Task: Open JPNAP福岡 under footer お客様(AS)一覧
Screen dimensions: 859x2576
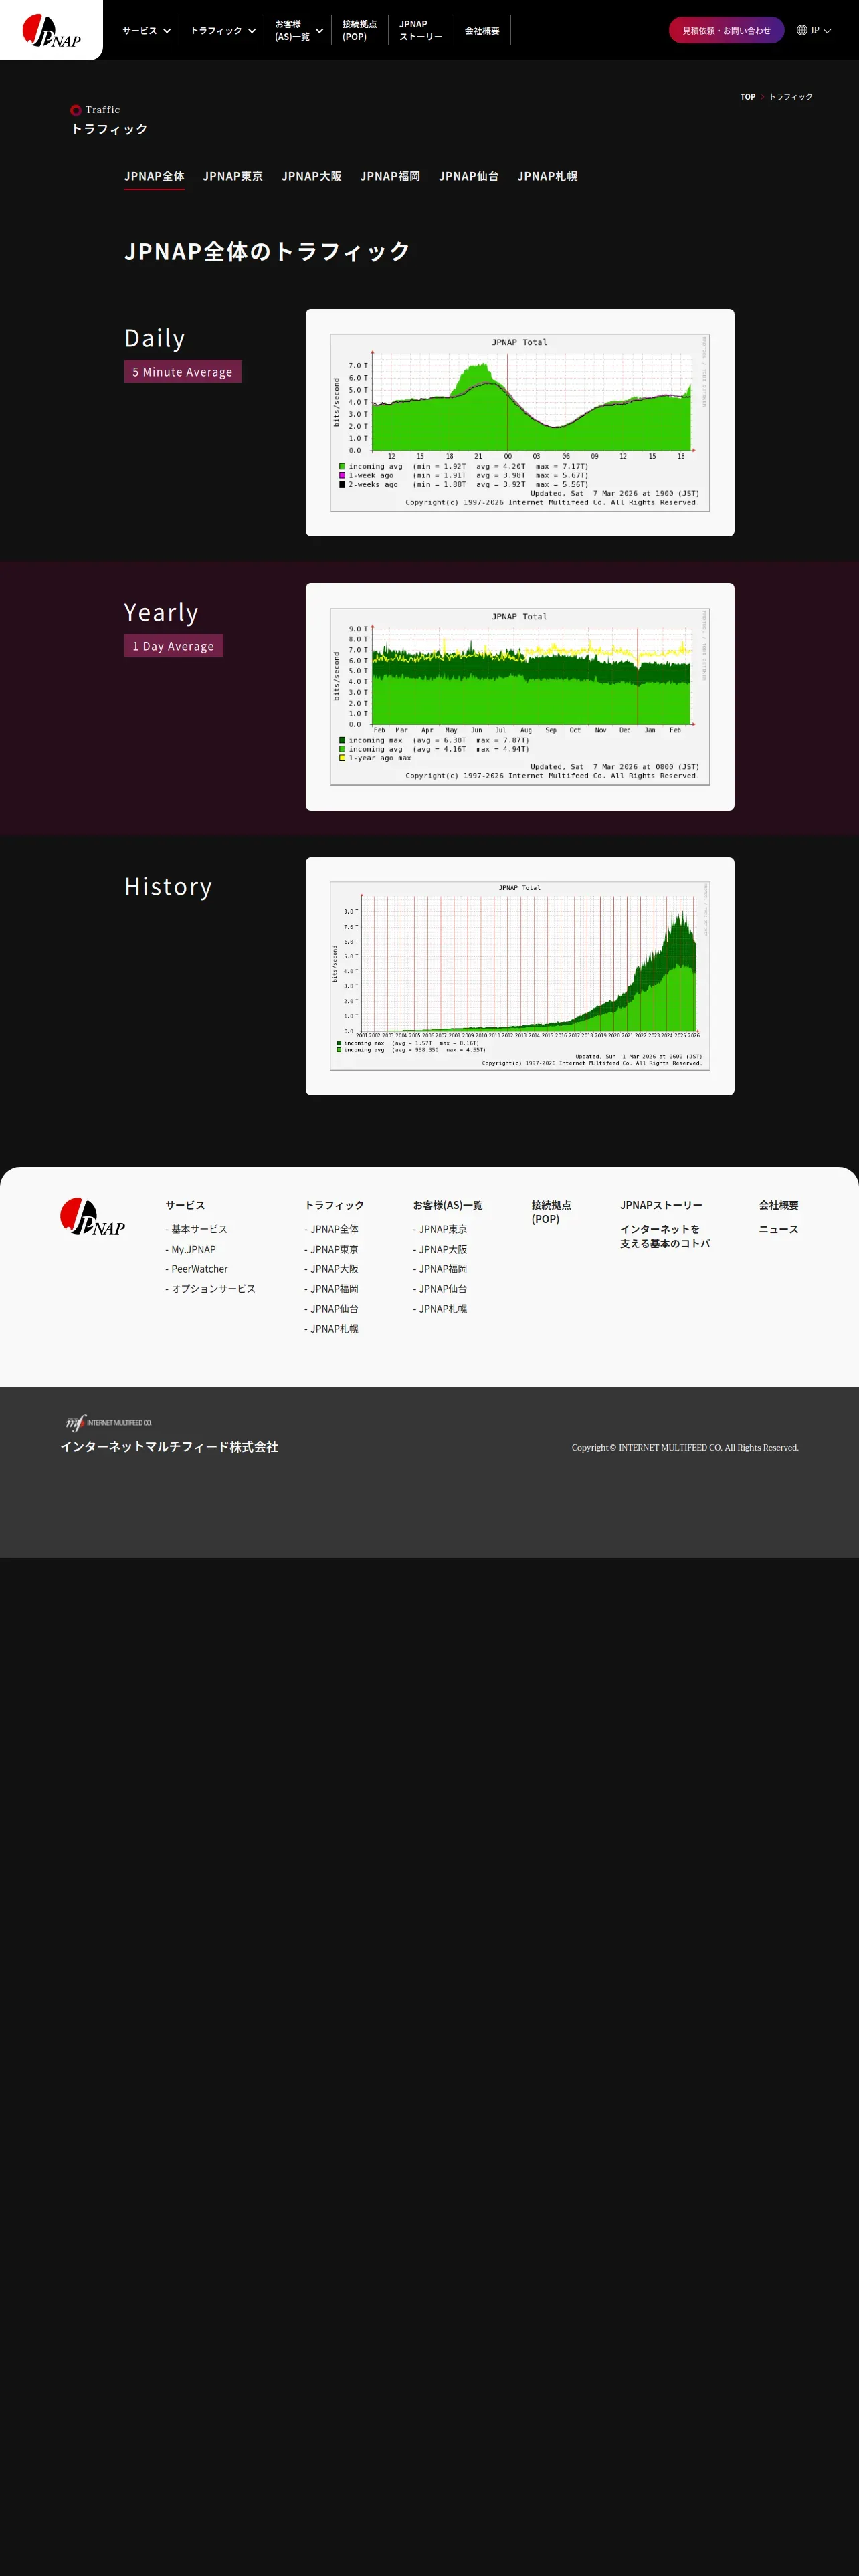Action: point(440,1269)
